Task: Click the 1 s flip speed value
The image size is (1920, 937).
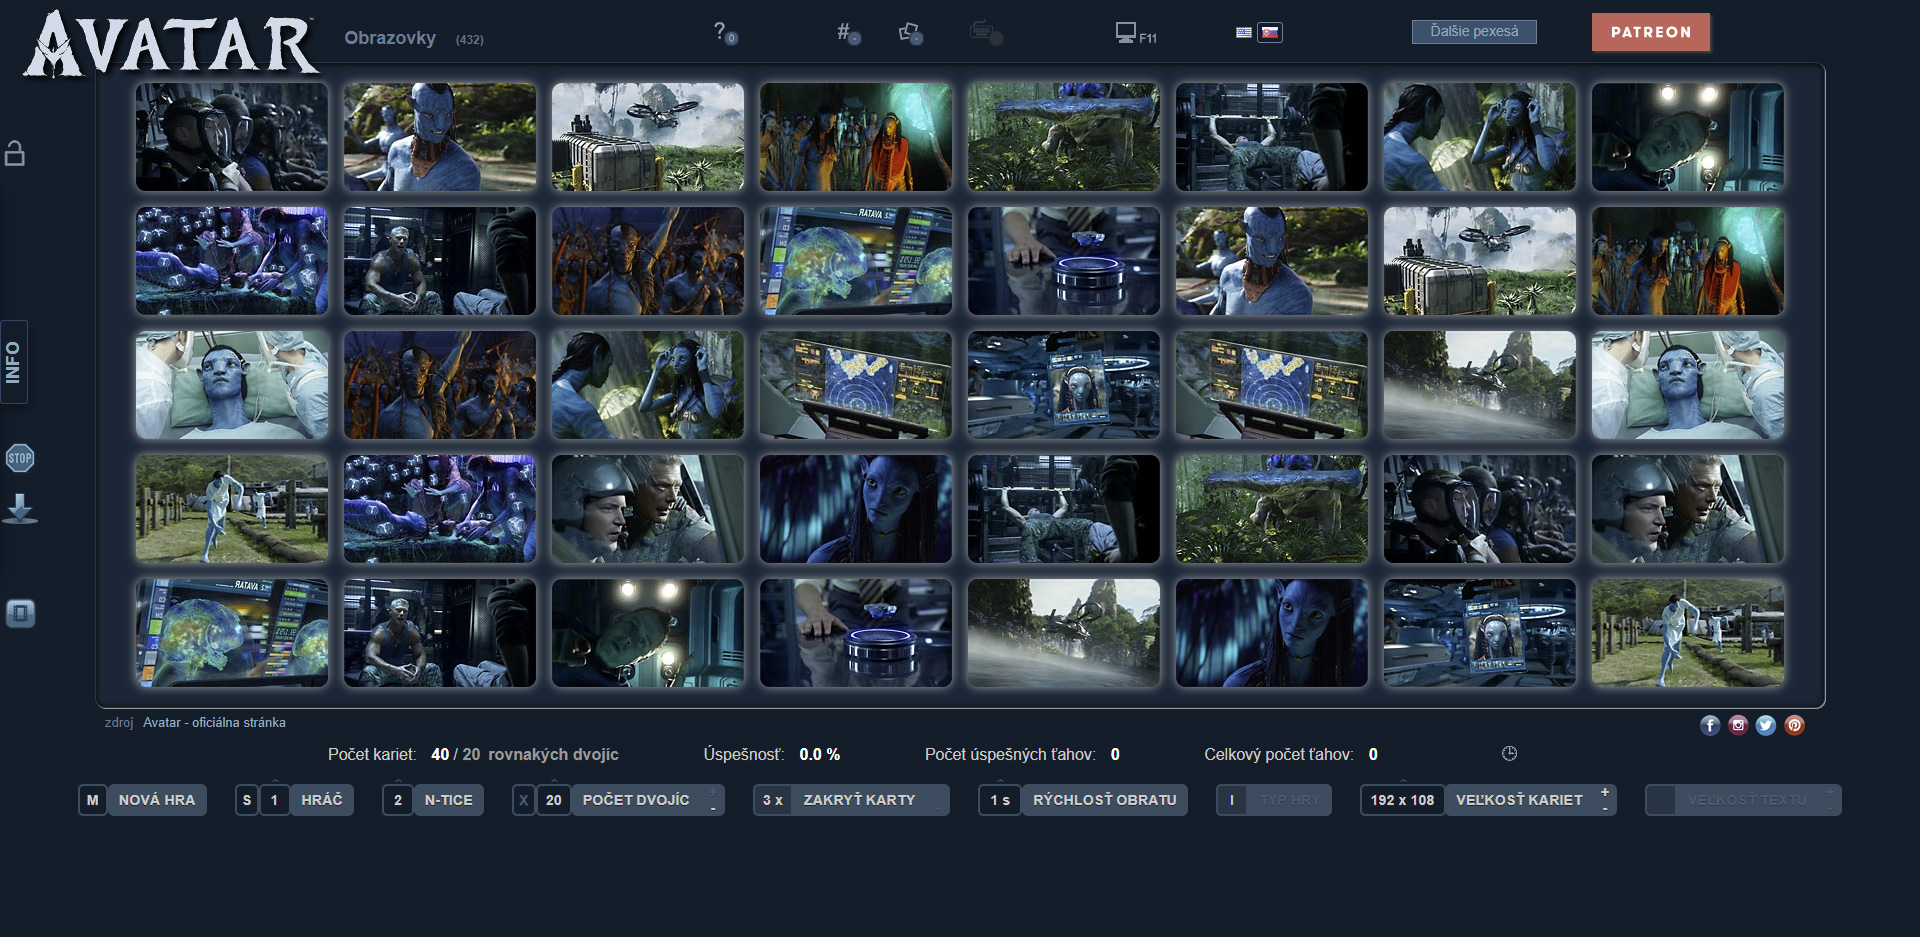Action: (1000, 800)
